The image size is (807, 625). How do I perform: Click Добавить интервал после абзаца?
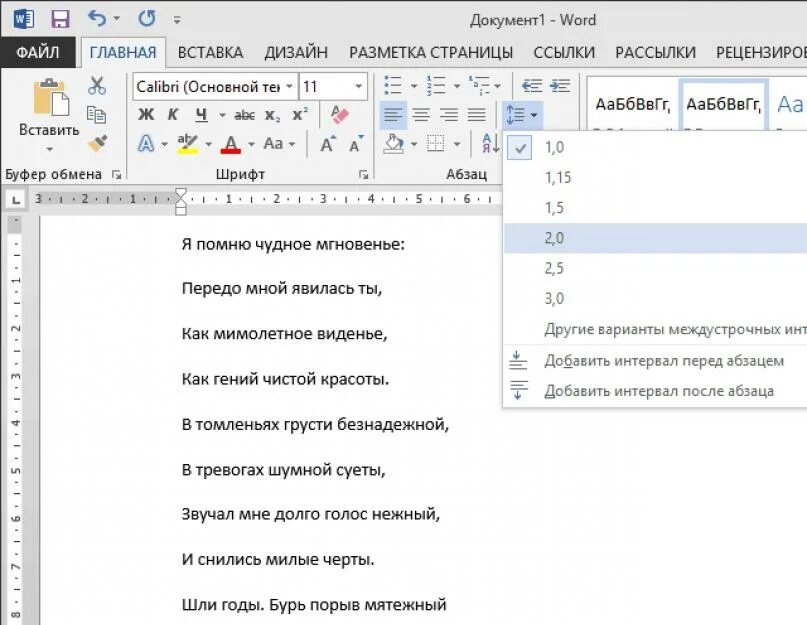coord(655,391)
